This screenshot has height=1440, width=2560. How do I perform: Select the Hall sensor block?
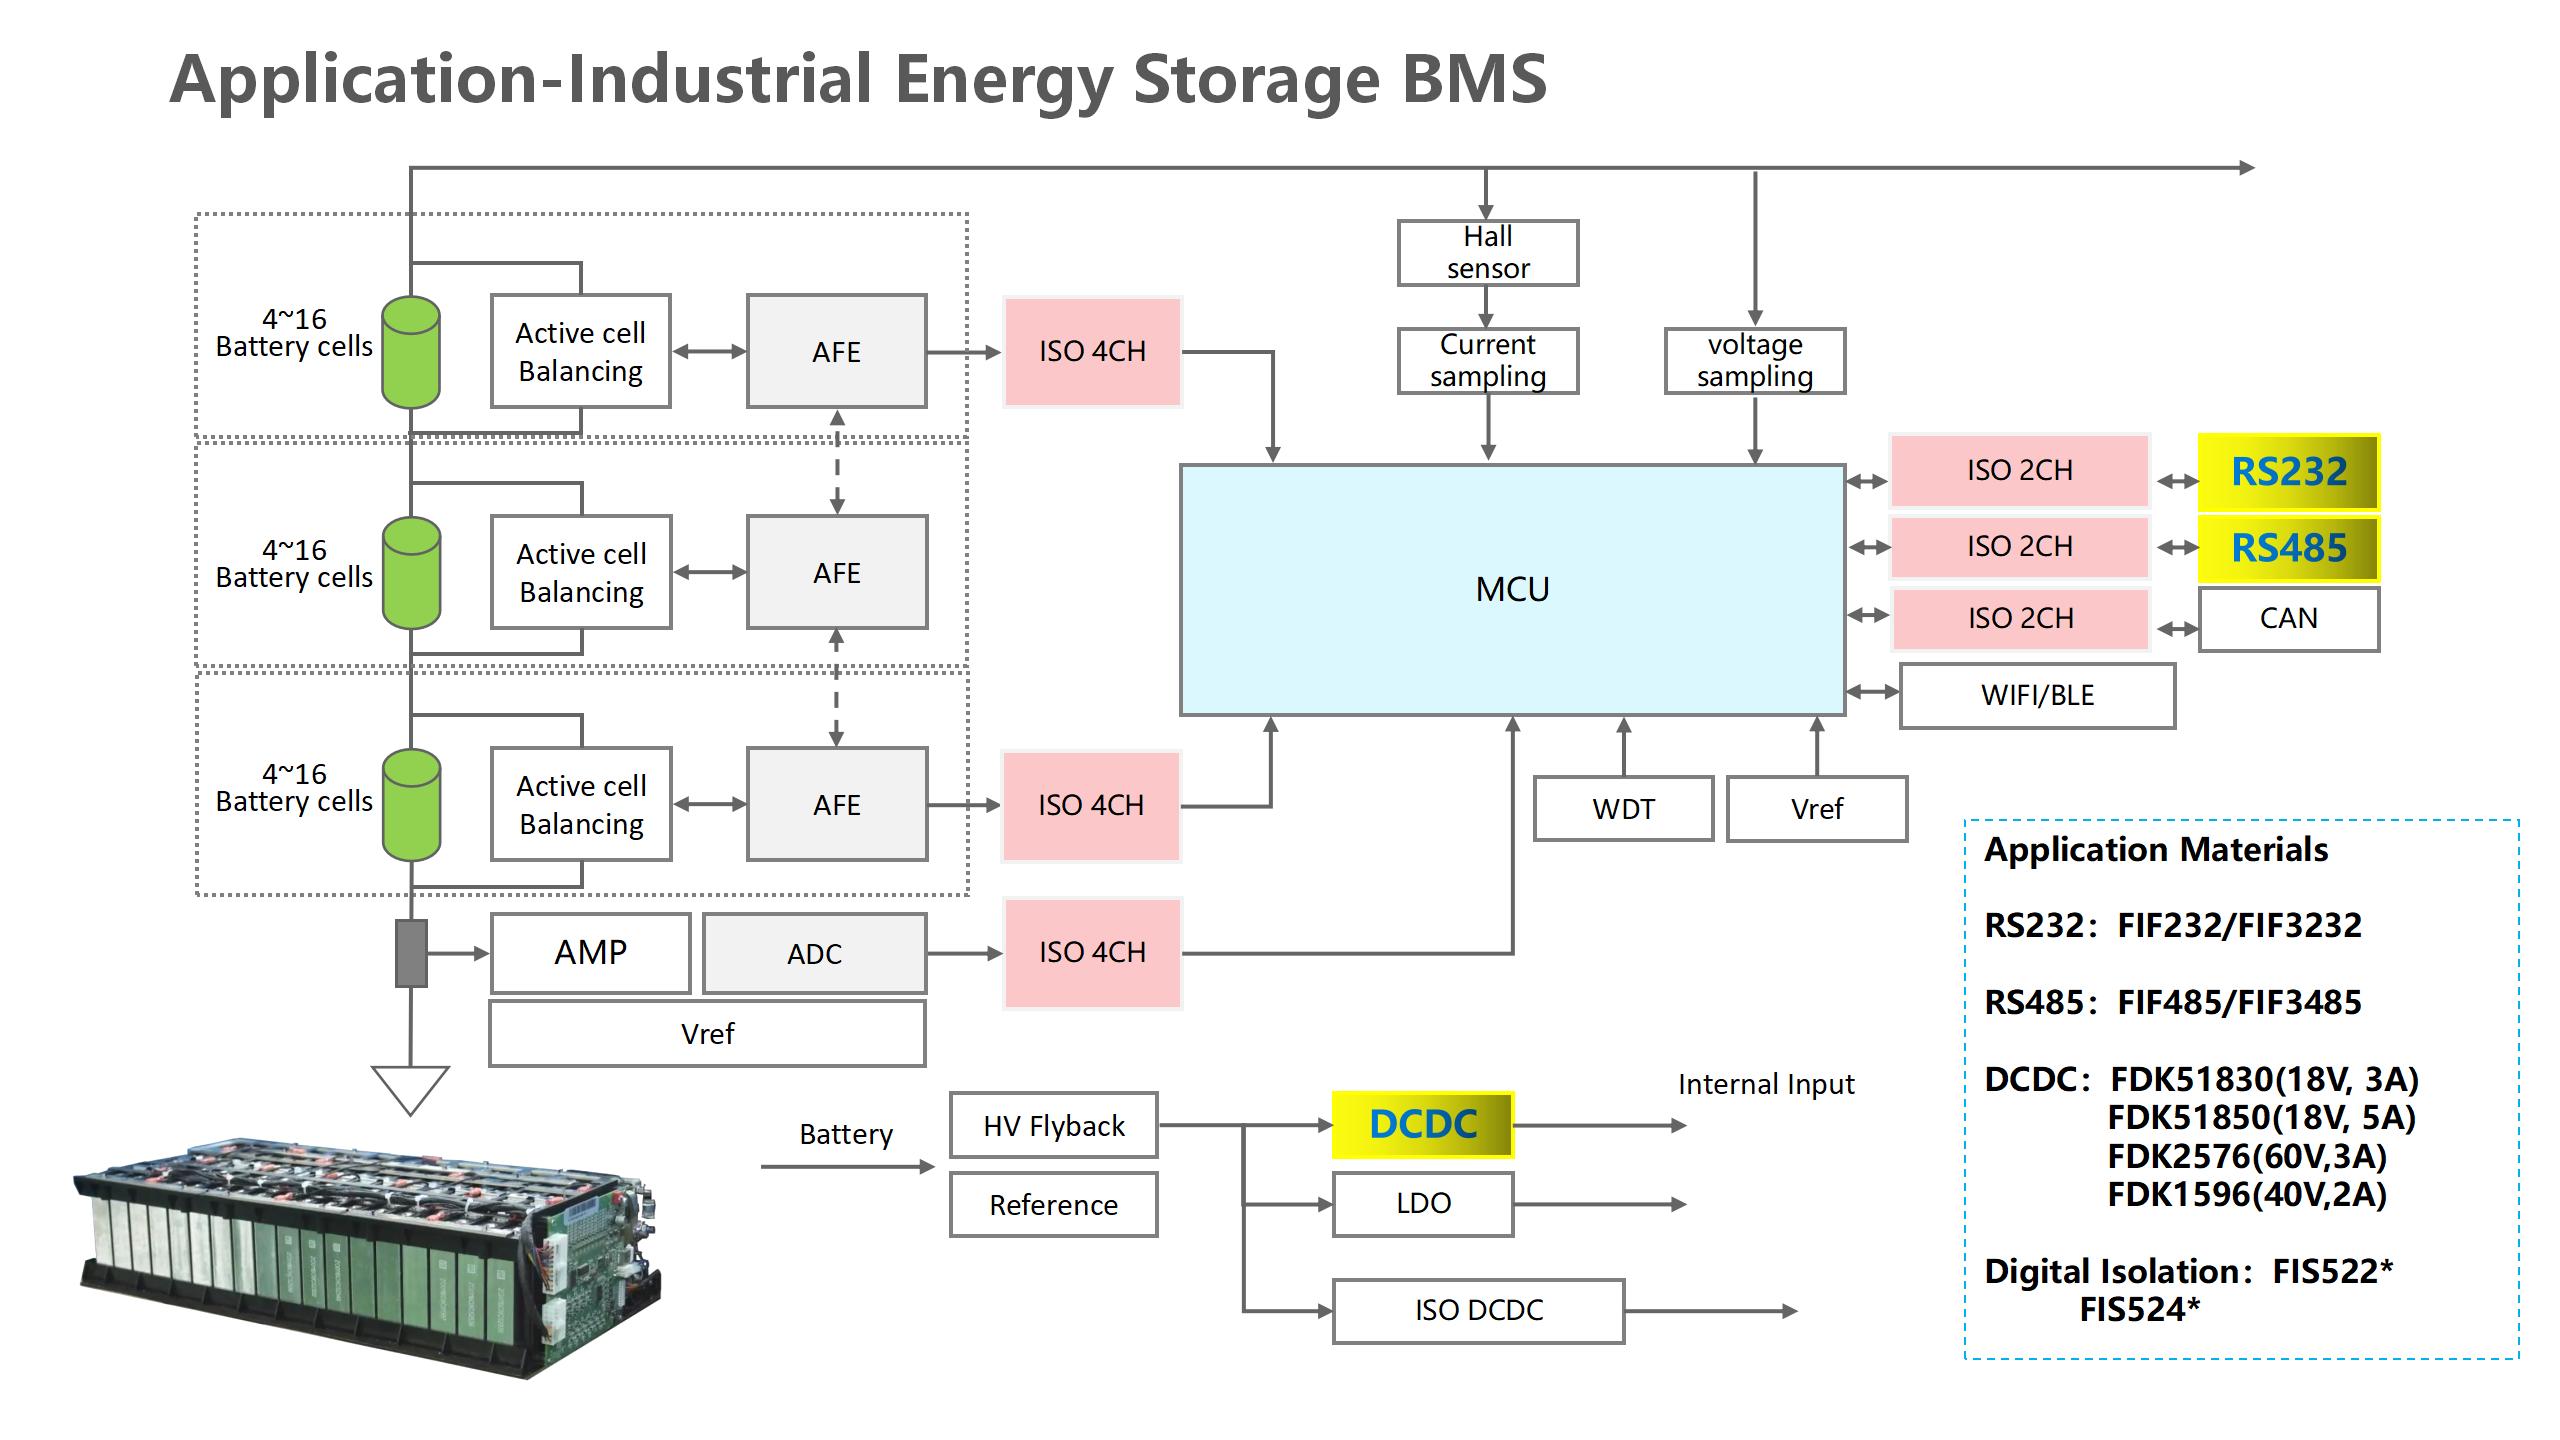[x=1487, y=253]
